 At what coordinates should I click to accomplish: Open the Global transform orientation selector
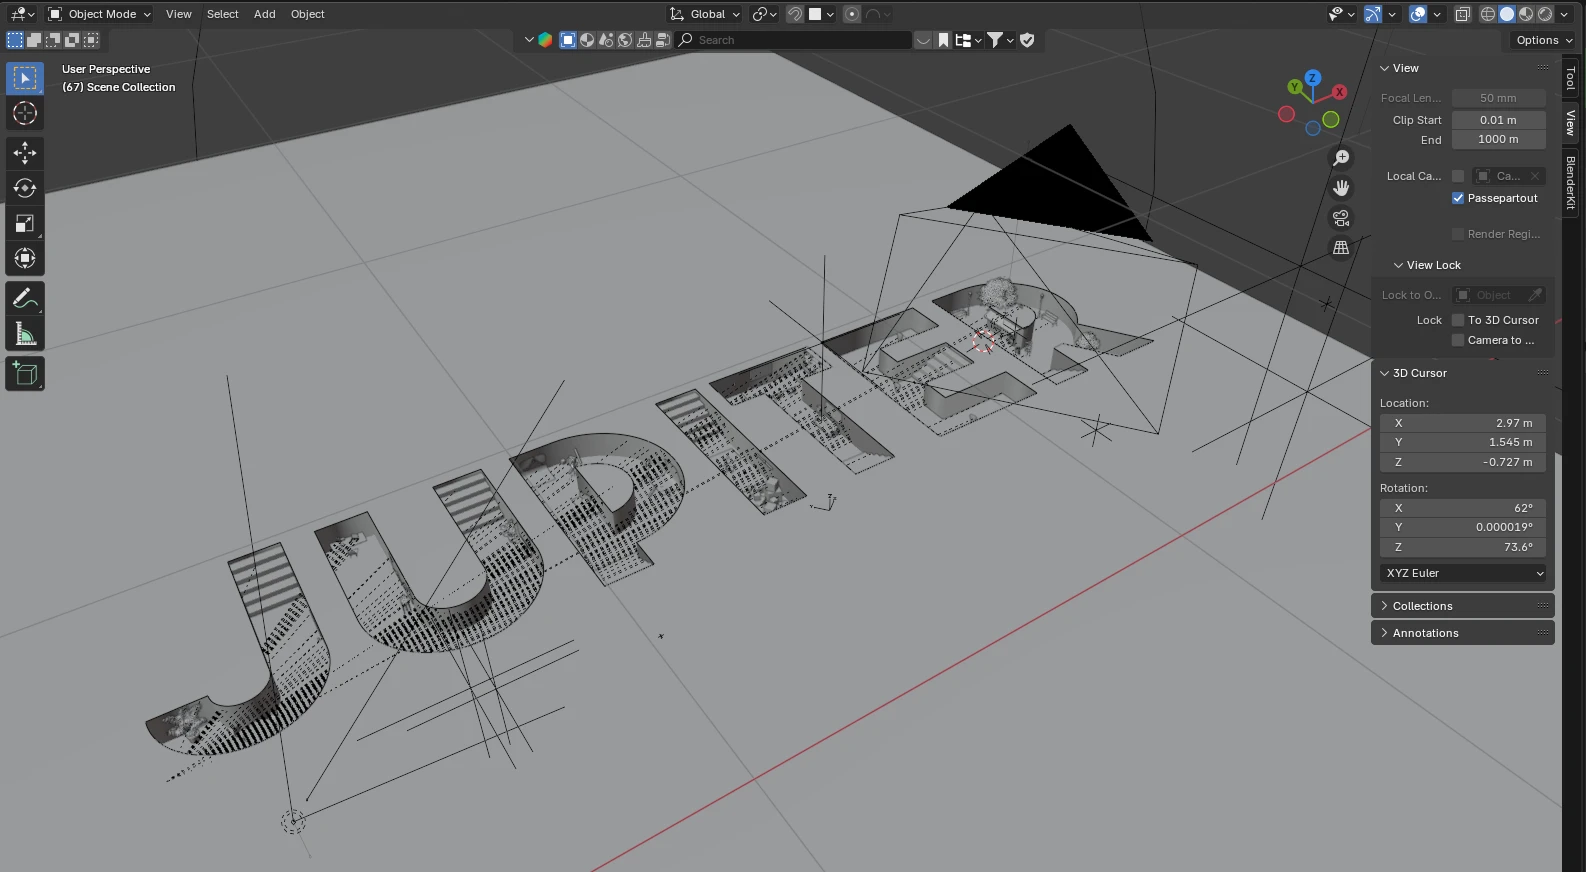click(706, 14)
